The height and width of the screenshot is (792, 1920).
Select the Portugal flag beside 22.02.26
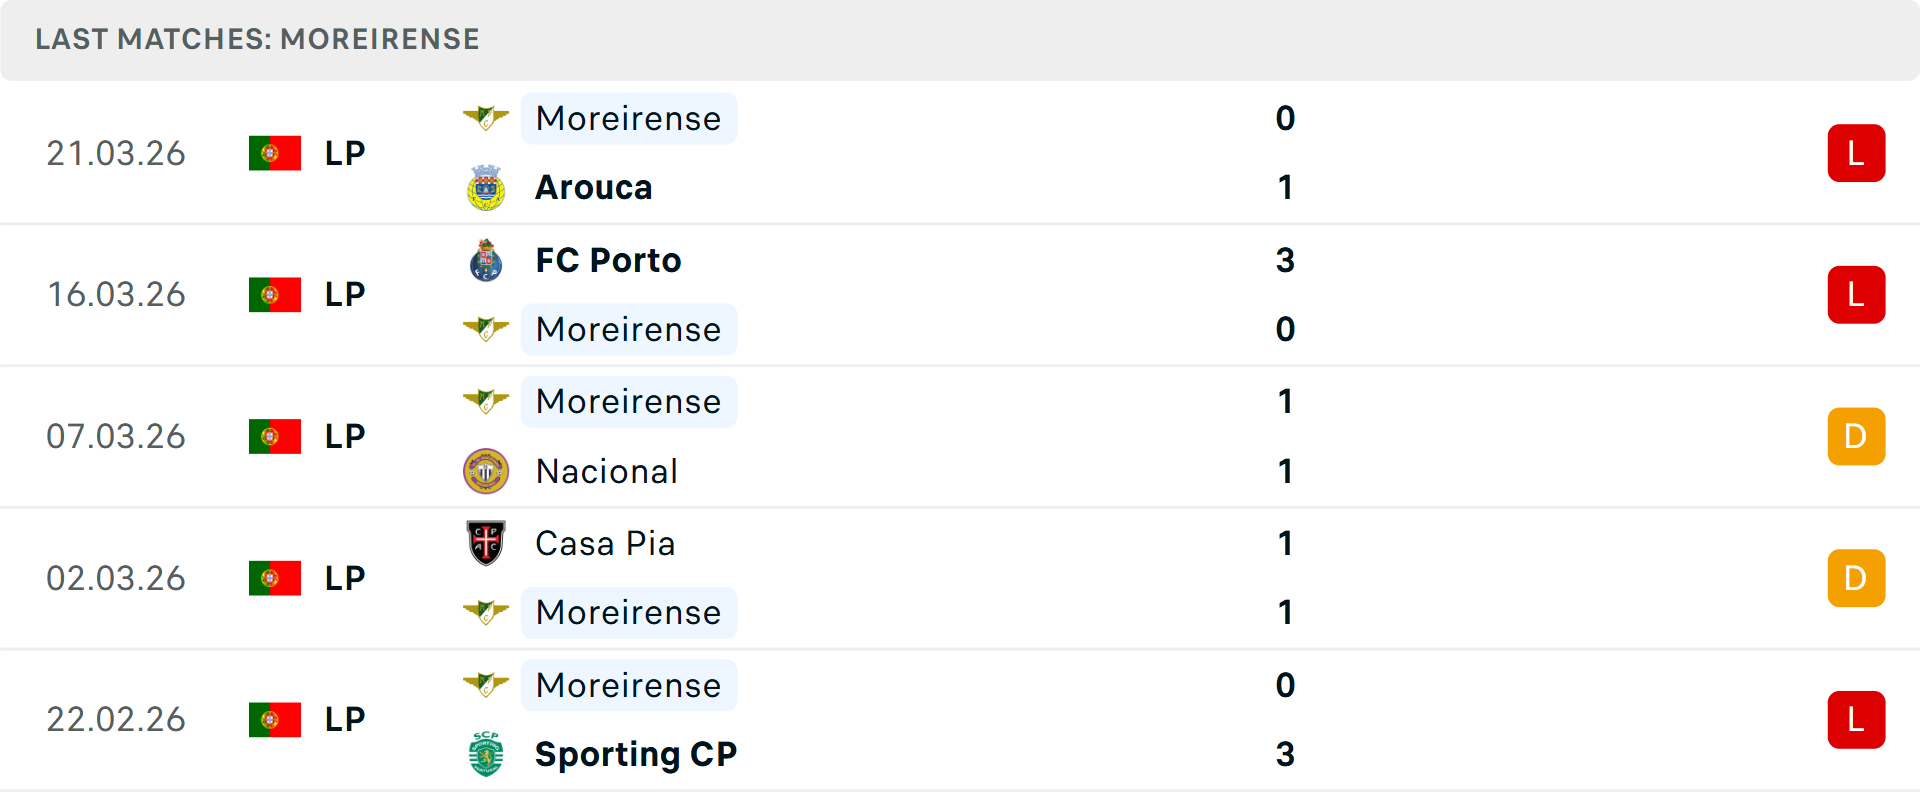[x=275, y=718]
